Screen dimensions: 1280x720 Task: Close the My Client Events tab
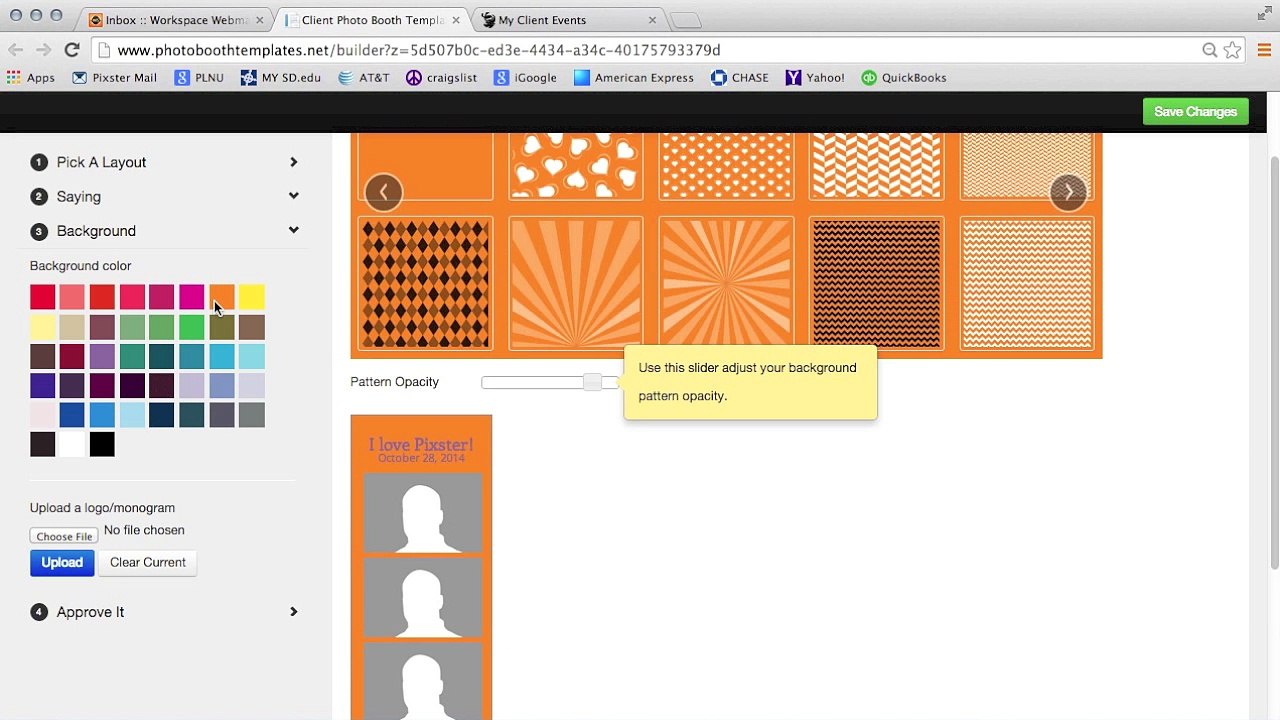point(652,20)
